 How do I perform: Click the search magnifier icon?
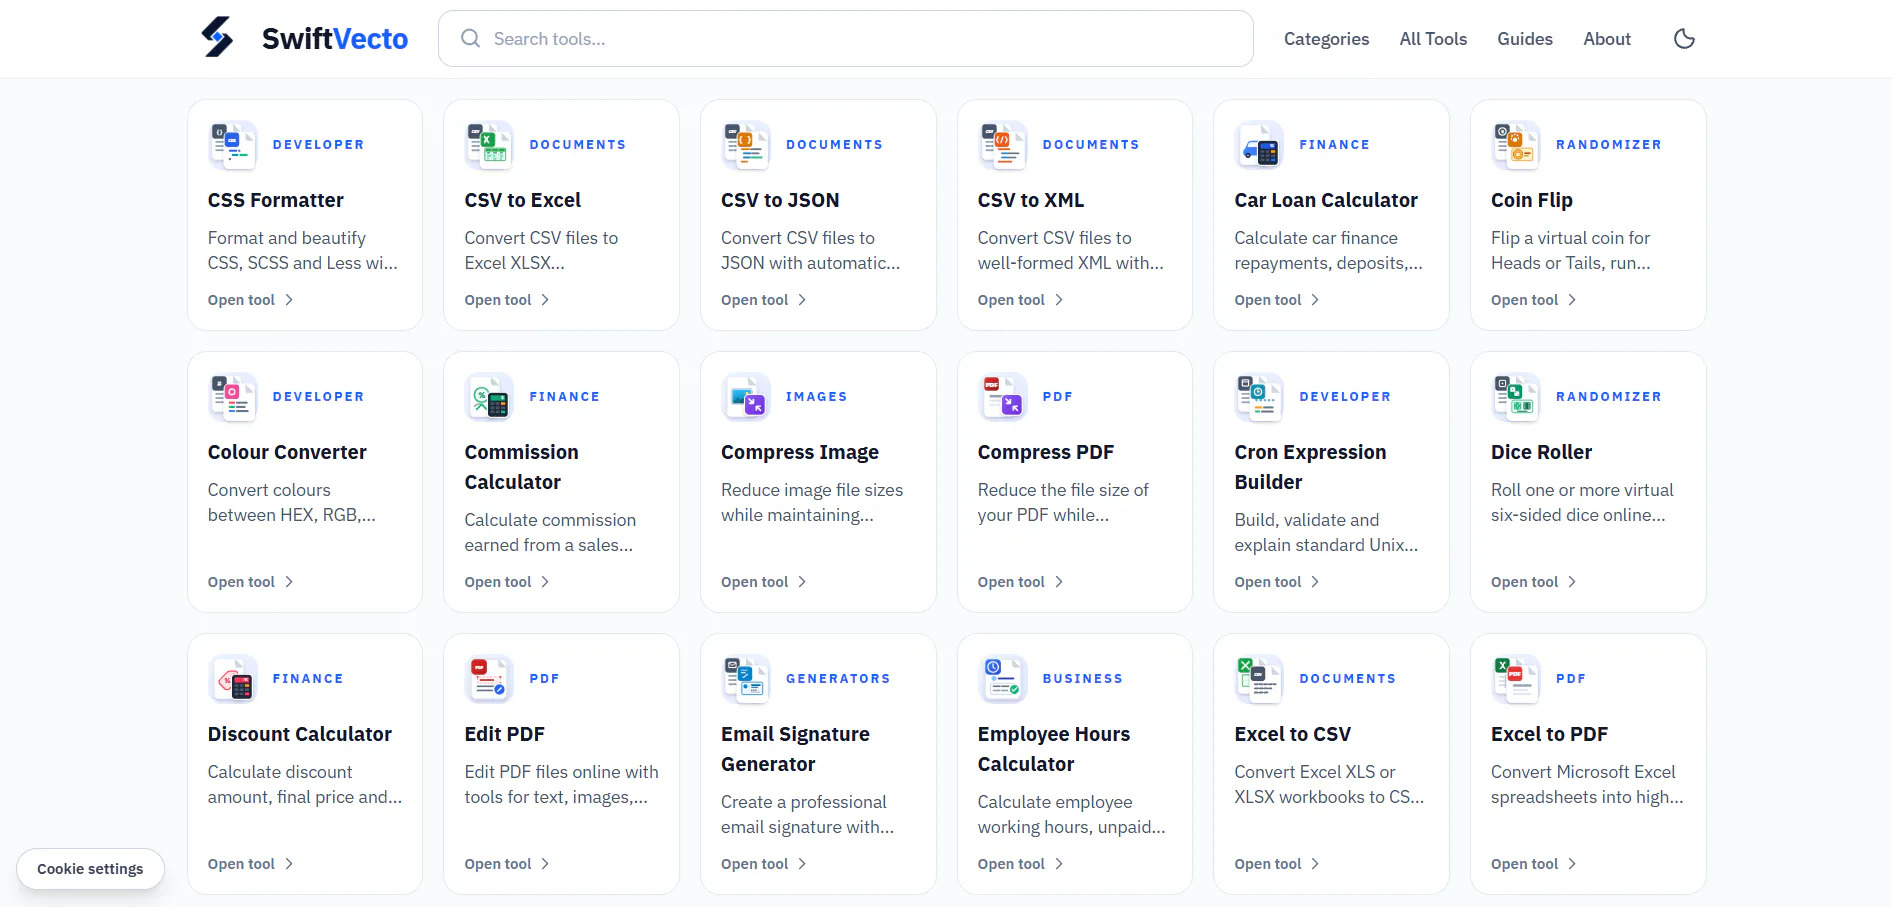point(470,39)
